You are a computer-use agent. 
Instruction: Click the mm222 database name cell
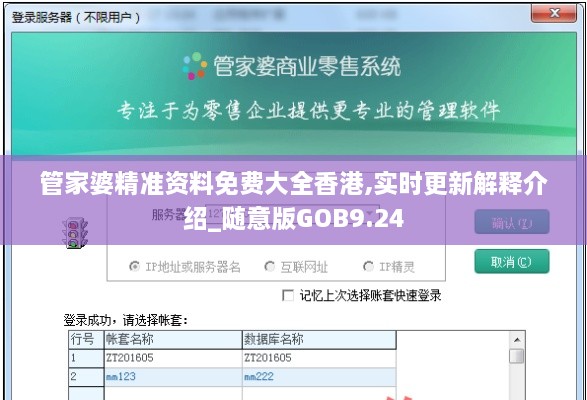(x=319, y=377)
